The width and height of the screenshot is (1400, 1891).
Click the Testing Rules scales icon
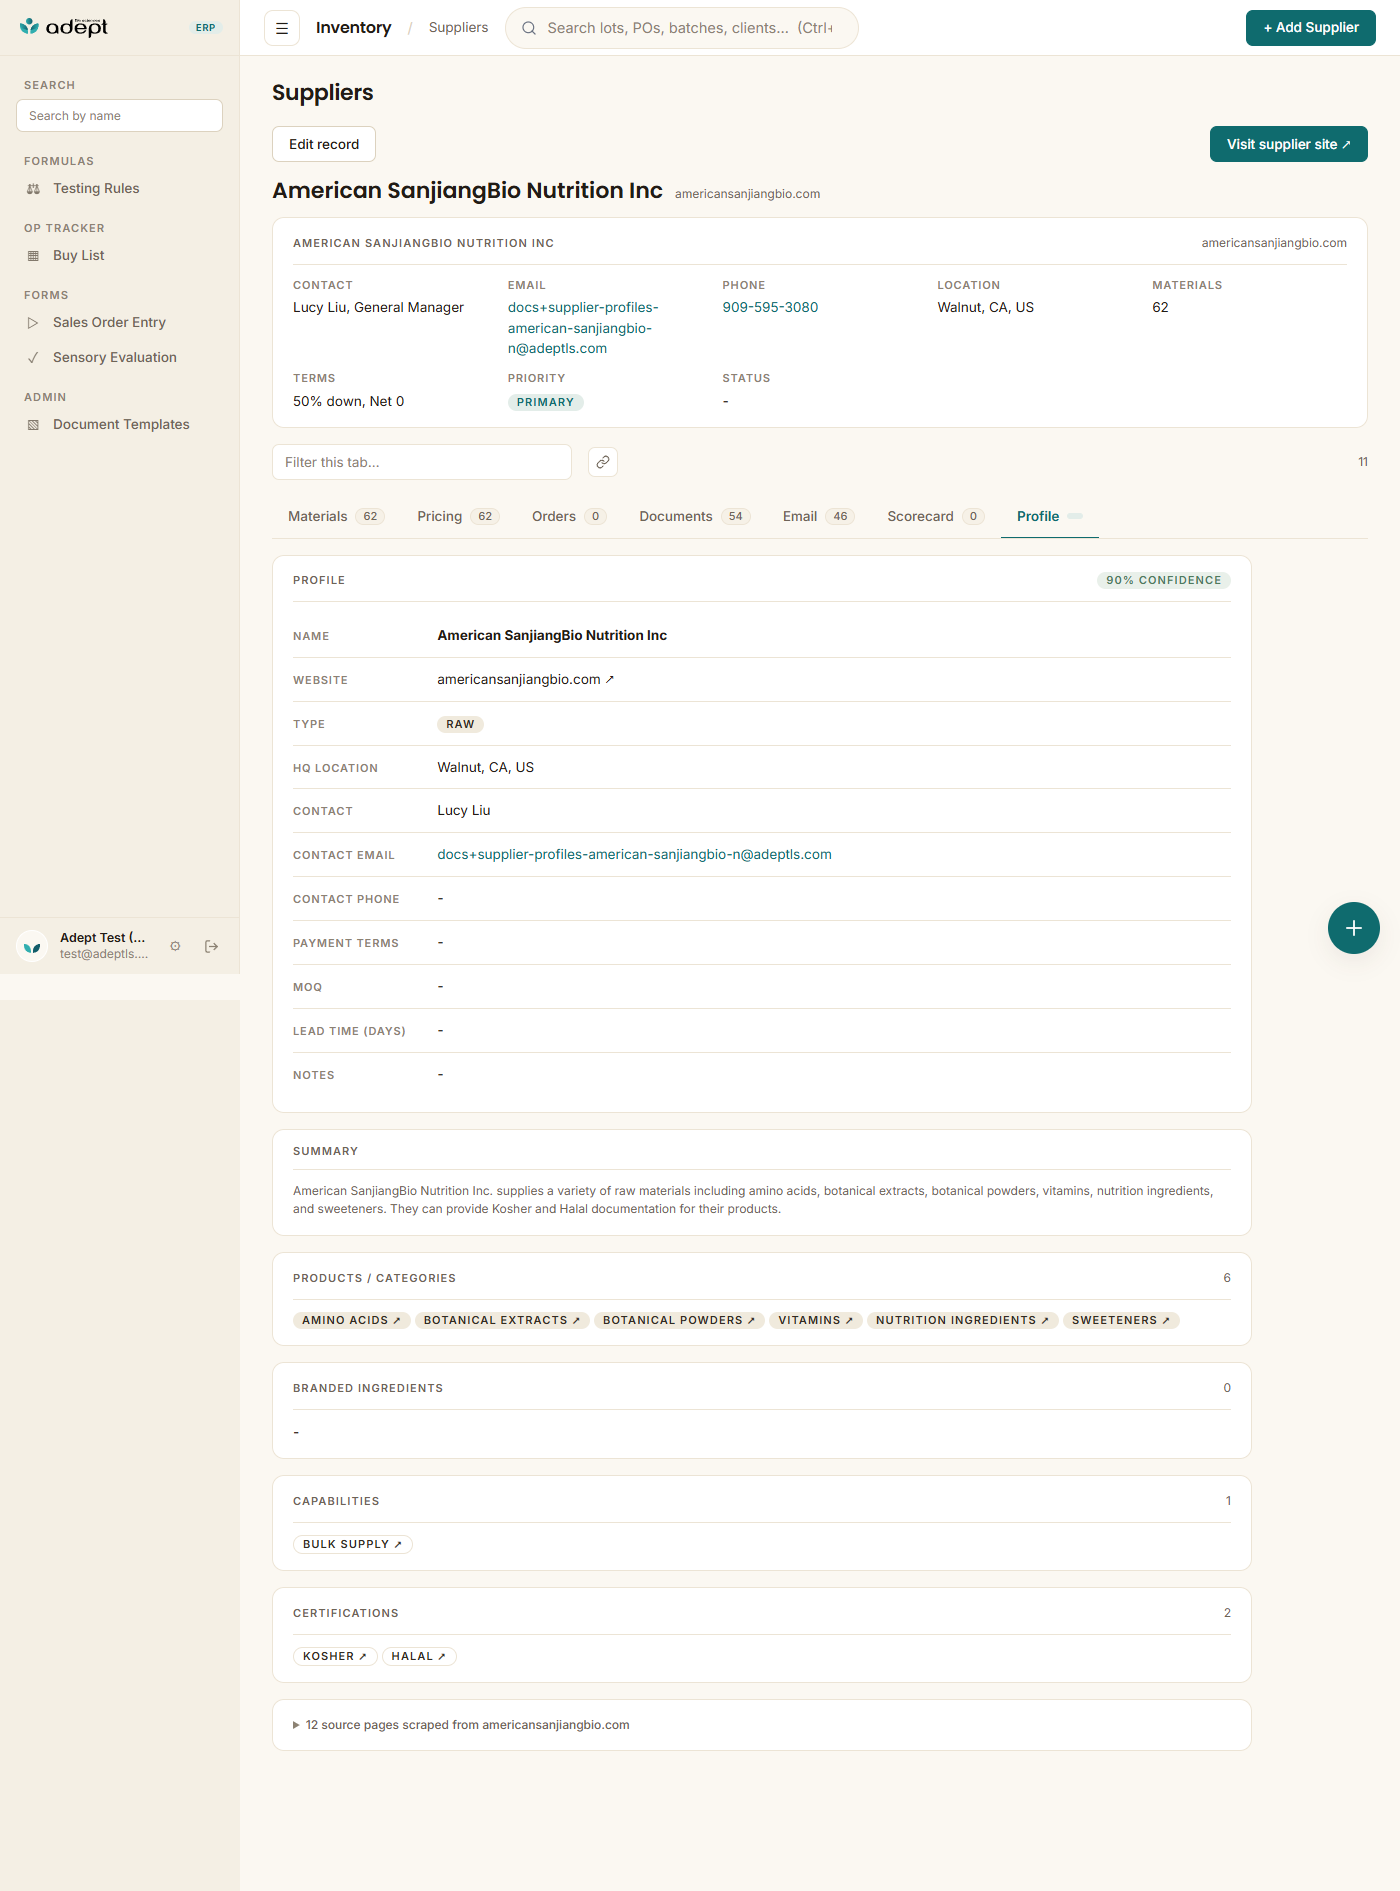[33, 189]
